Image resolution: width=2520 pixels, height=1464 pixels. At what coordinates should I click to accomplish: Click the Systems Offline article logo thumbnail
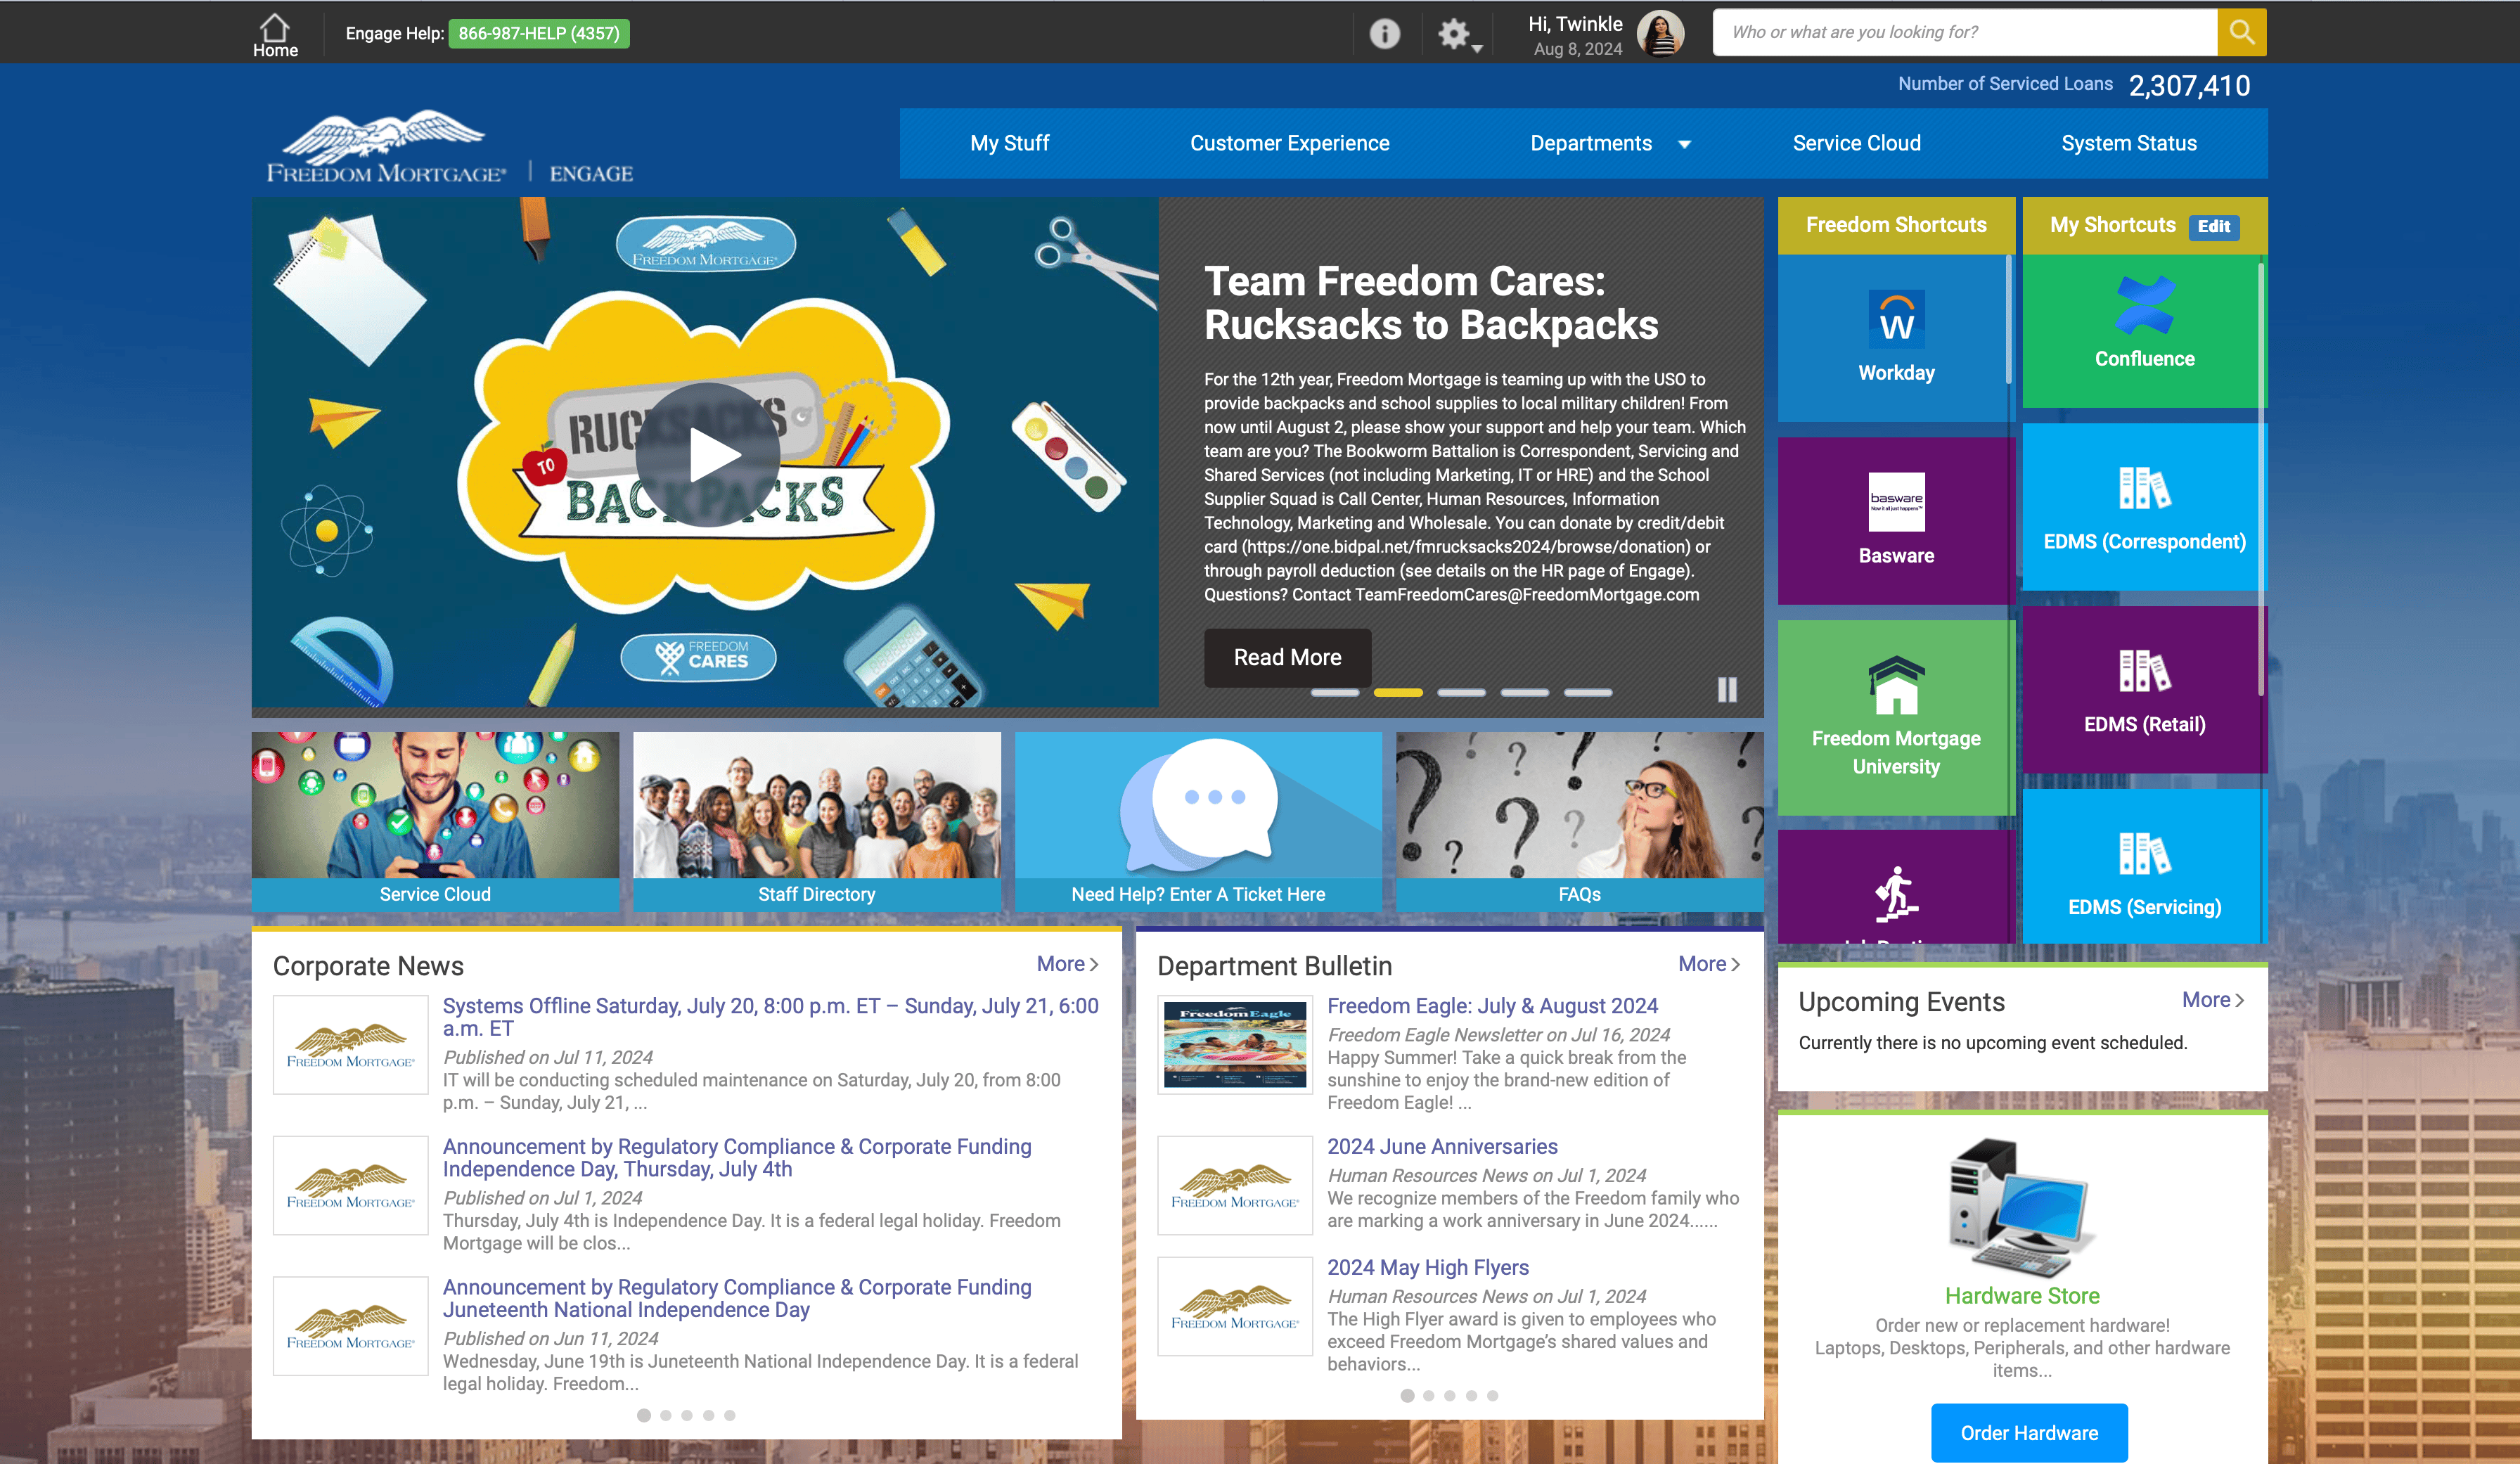click(x=350, y=1044)
